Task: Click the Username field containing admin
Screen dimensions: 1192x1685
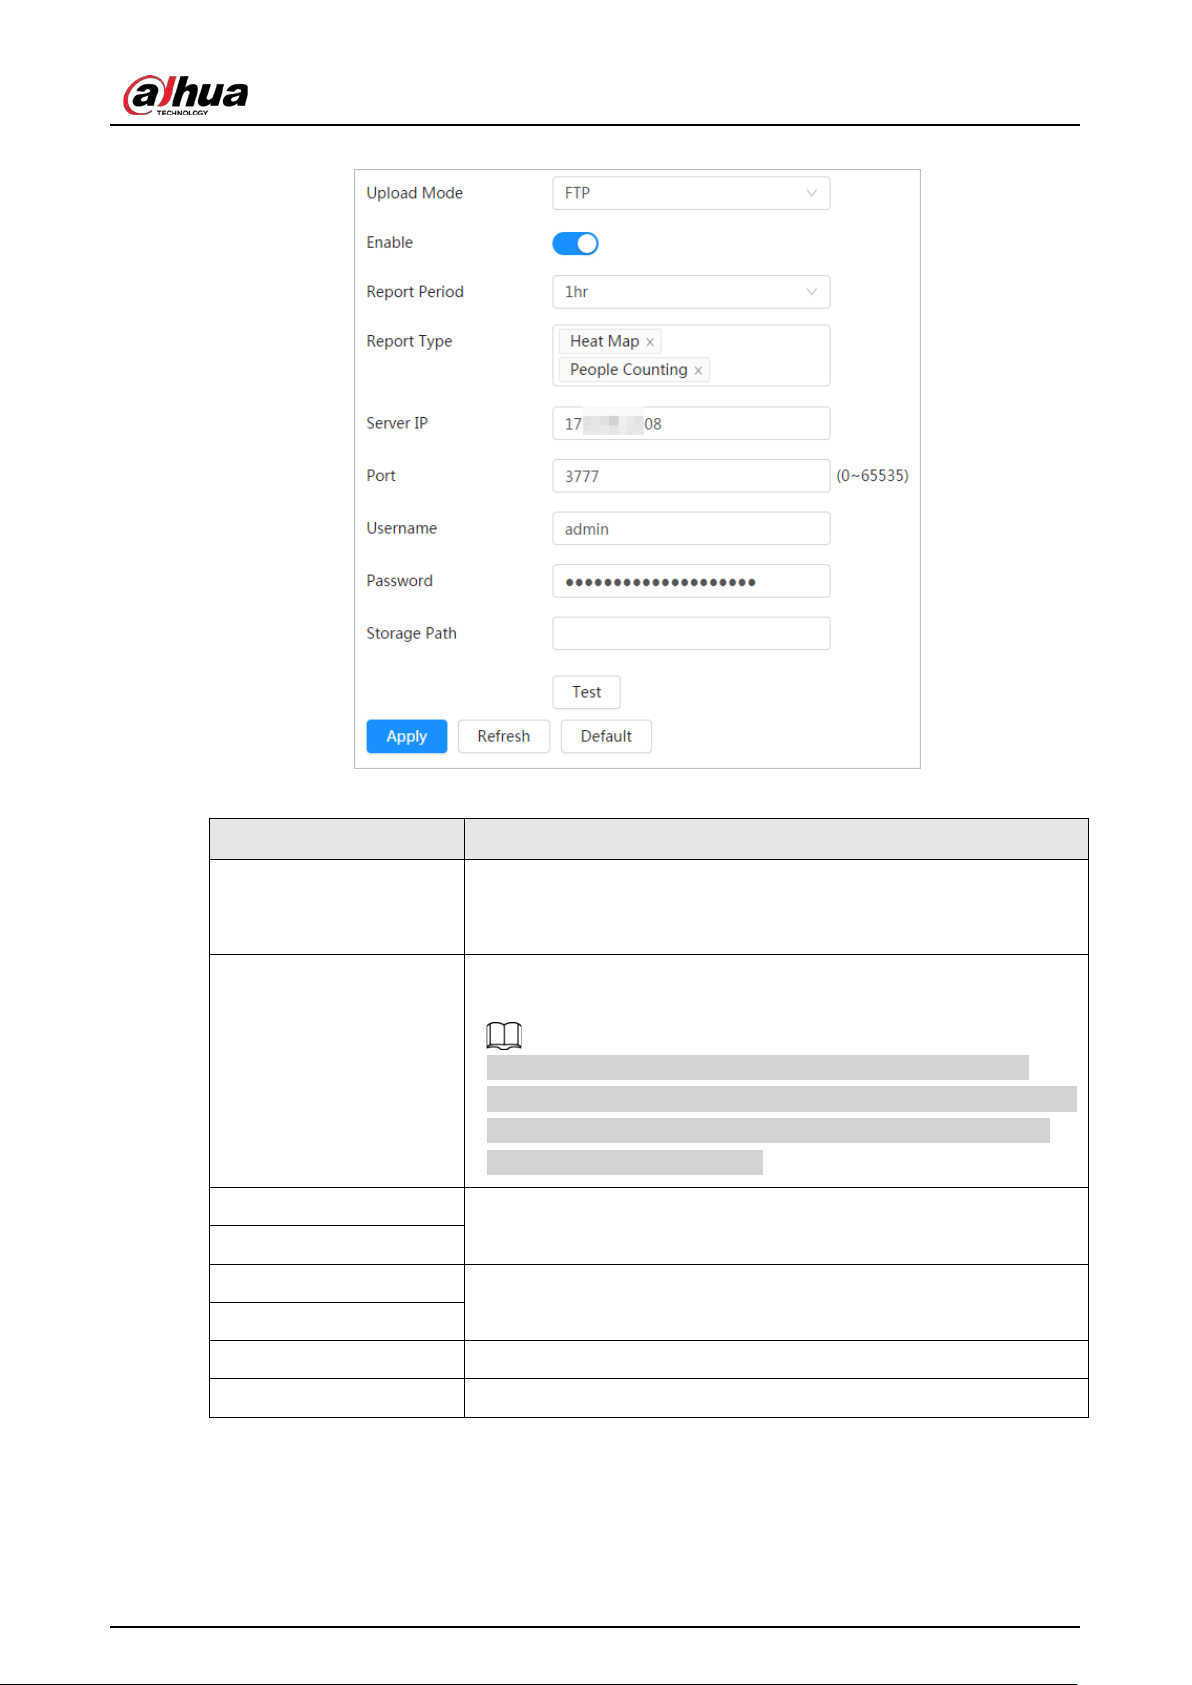Action: [691, 528]
